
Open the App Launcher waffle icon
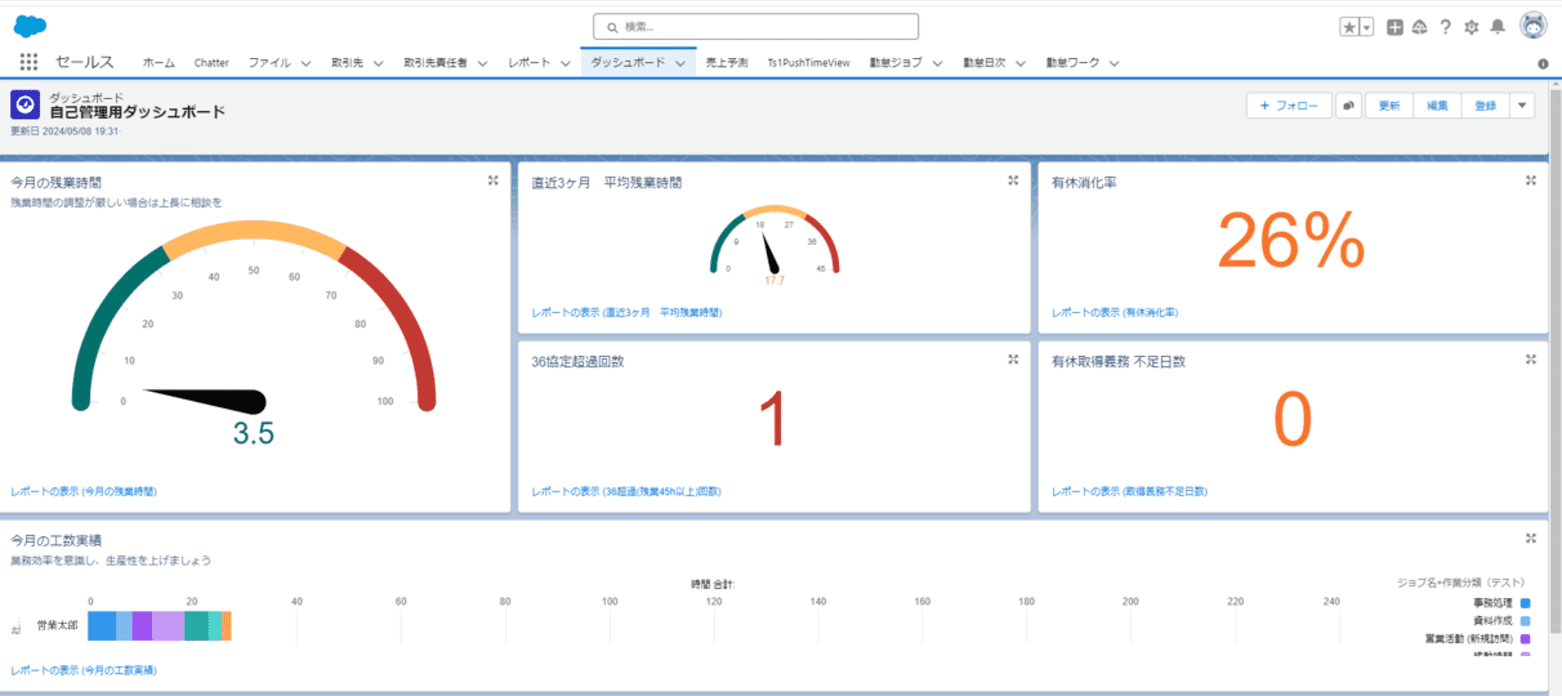pos(28,61)
